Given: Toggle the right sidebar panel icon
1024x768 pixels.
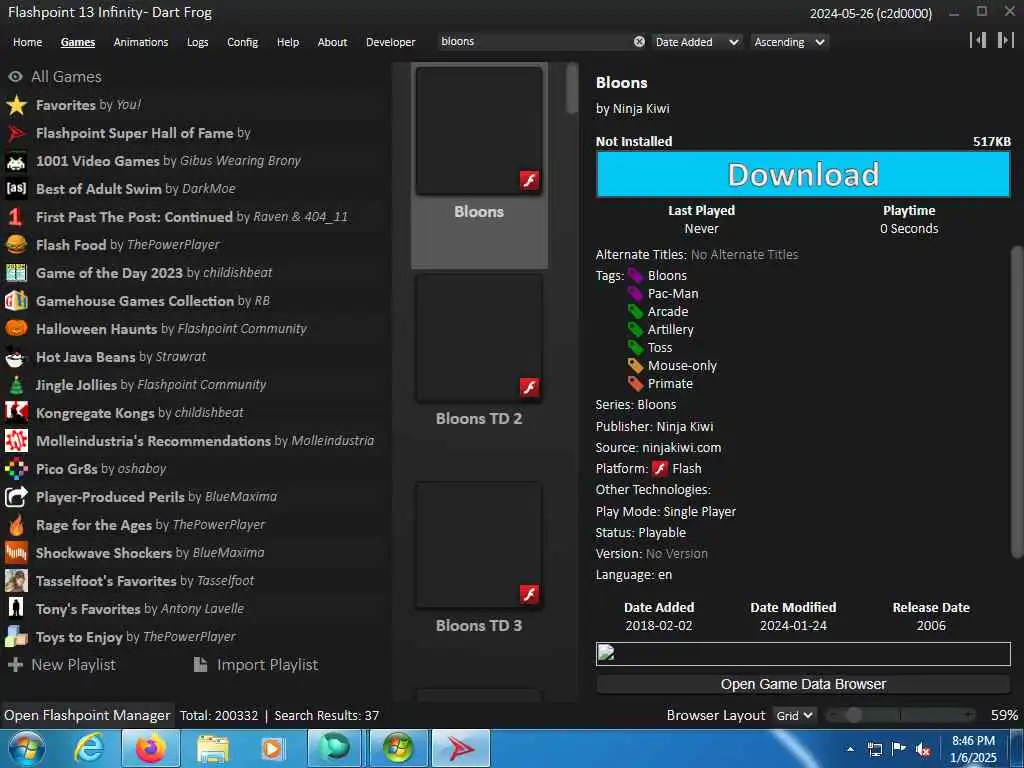Looking at the screenshot, I should 1005,40.
